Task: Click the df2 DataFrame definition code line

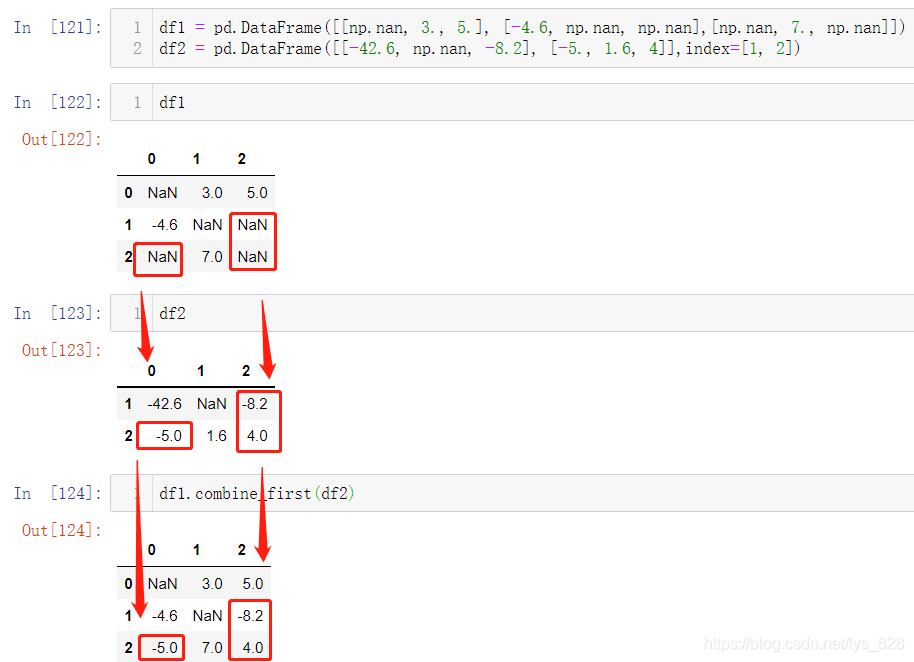Action: 479,48
